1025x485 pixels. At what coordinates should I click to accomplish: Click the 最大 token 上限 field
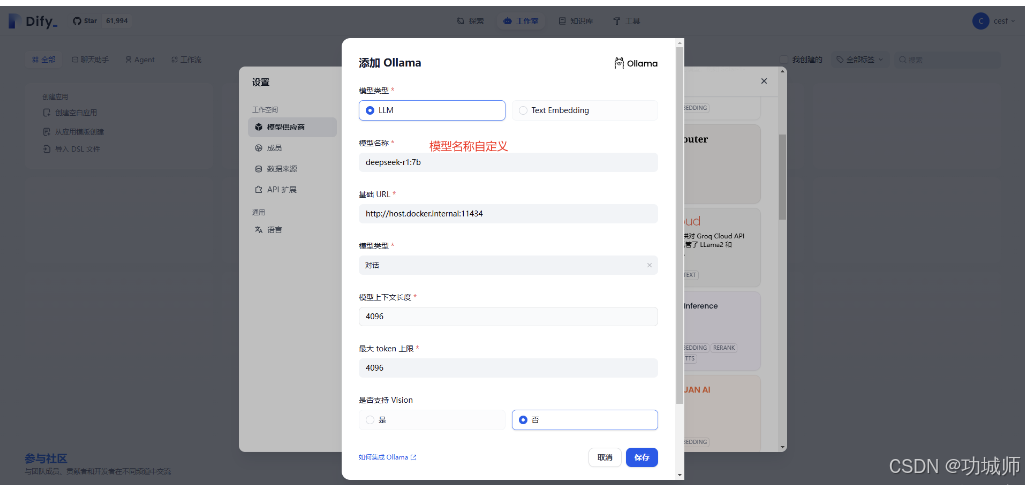(x=508, y=367)
